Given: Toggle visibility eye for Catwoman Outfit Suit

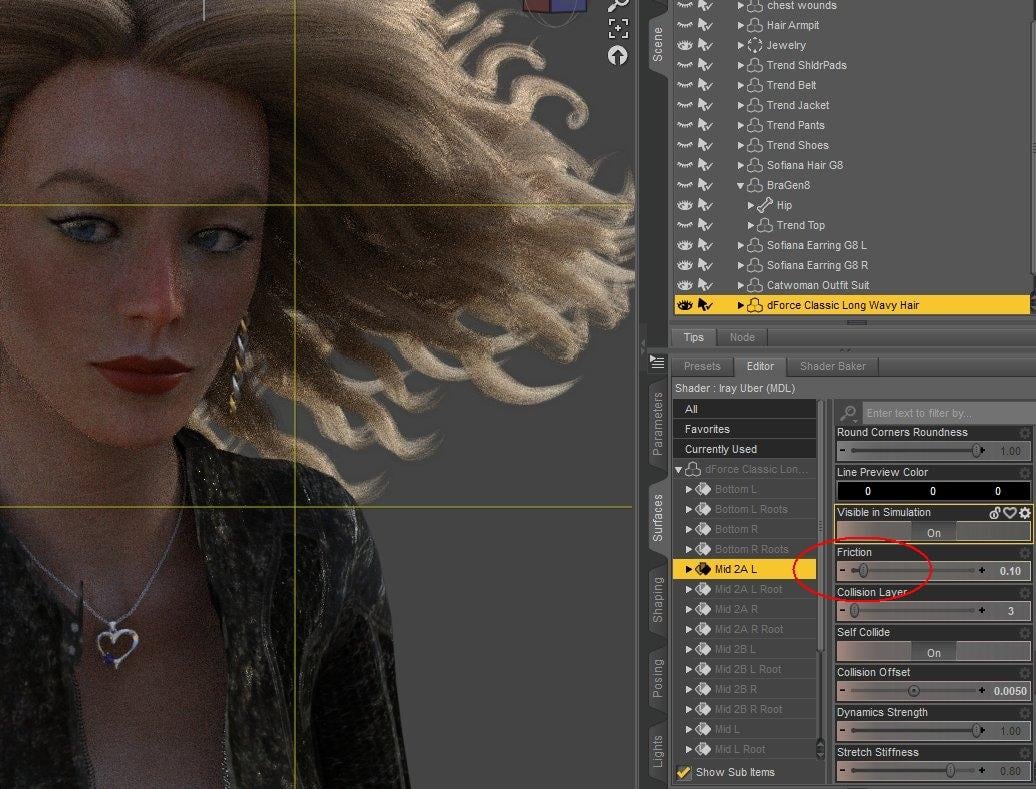Looking at the screenshot, I should (684, 285).
